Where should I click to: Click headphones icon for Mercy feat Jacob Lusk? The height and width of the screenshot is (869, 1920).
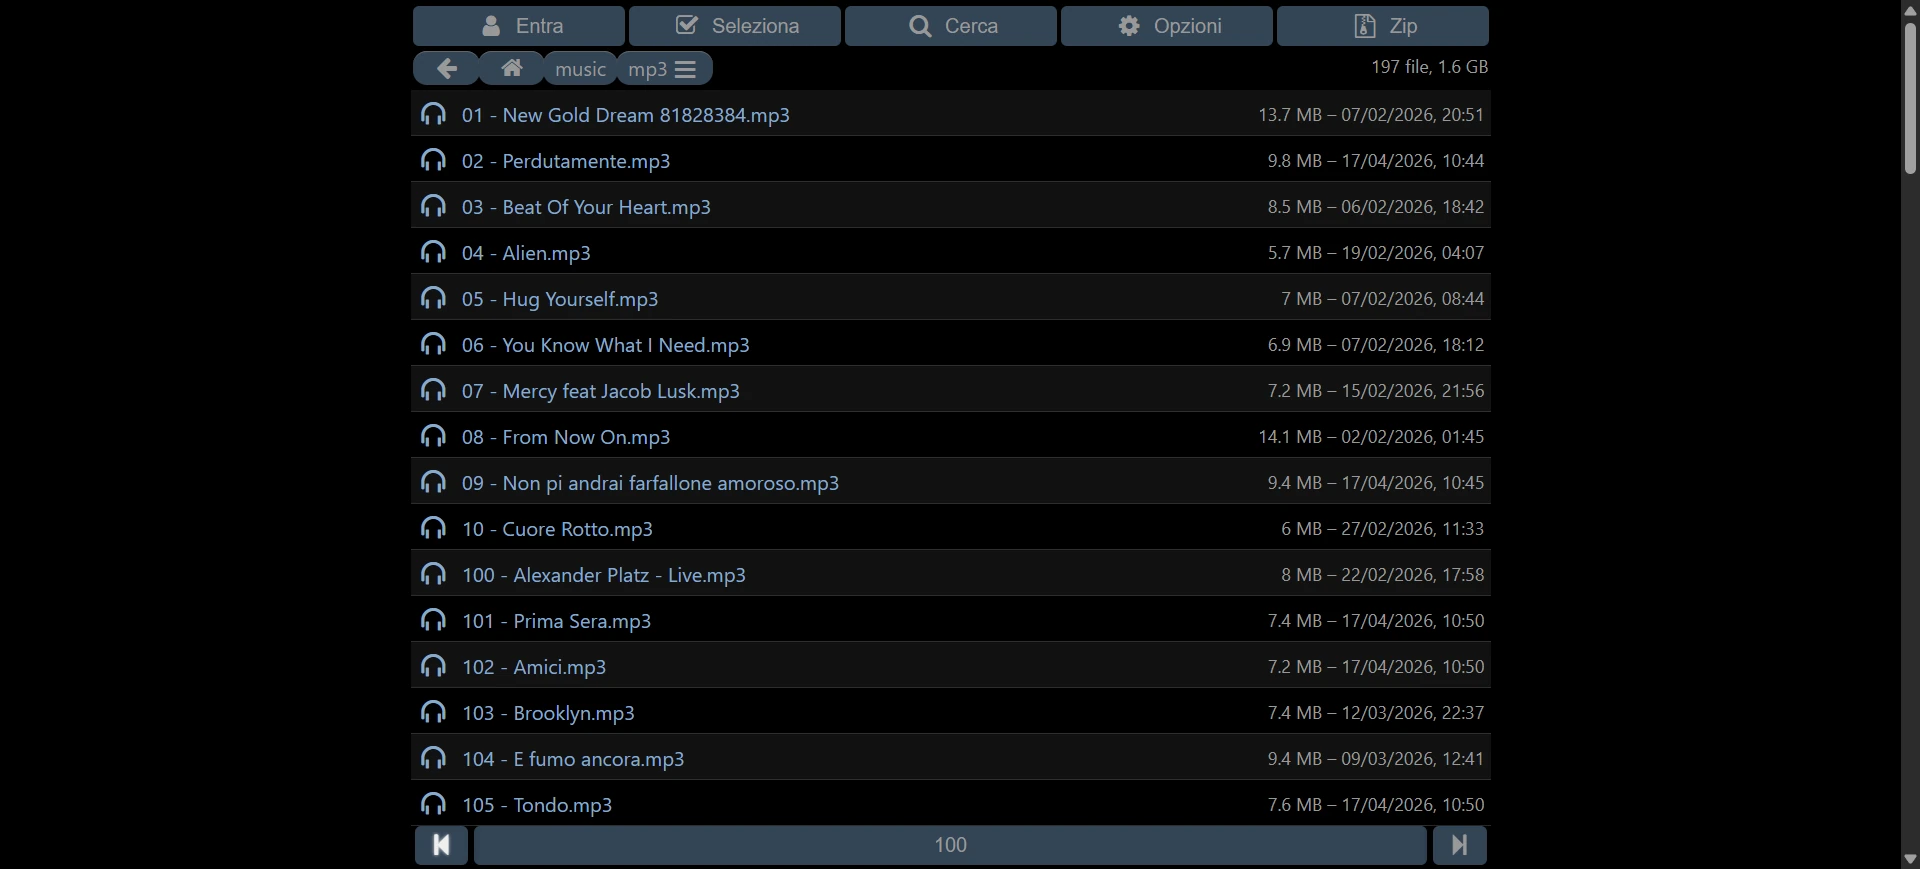pyautogui.click(x=433, y=390)
